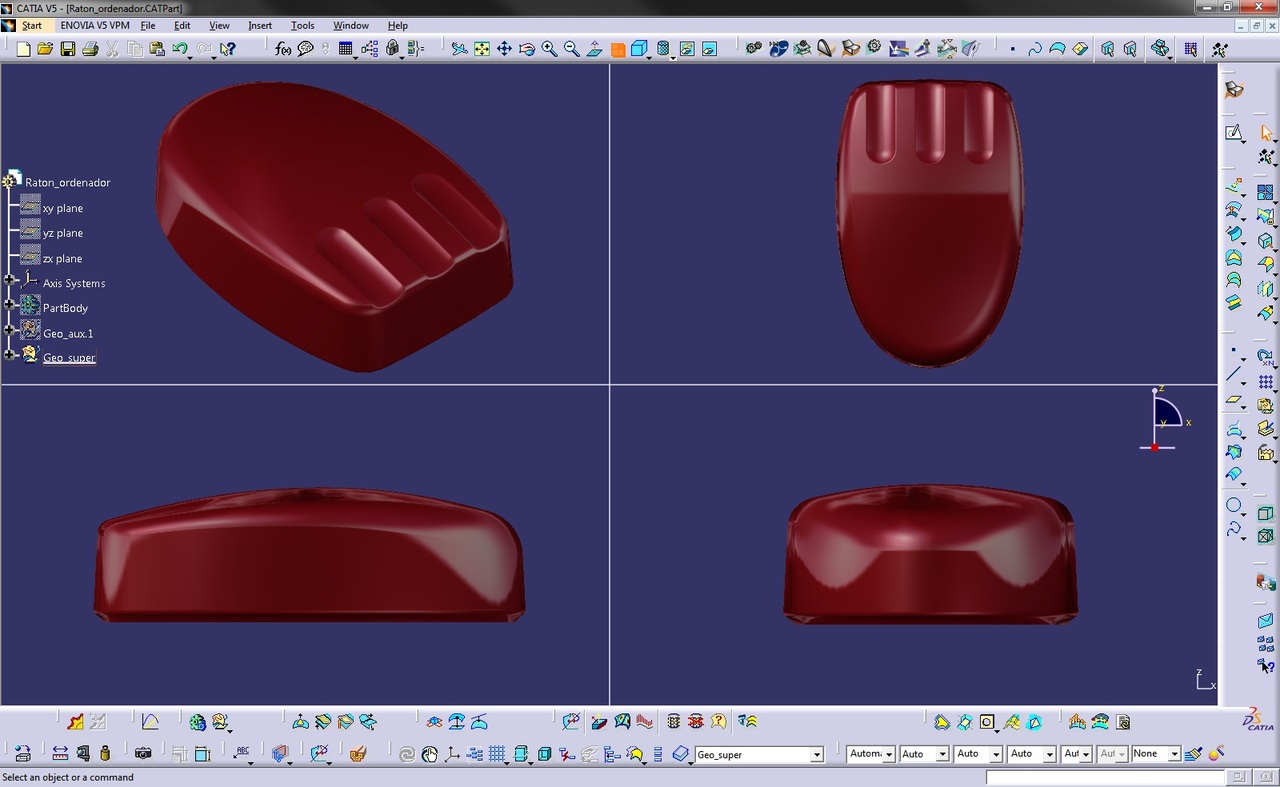Image resolution: width=1280 pixels, height=787 pixels.
Task: Expand the Geo_super tree node
Action: tap(9, 354)
